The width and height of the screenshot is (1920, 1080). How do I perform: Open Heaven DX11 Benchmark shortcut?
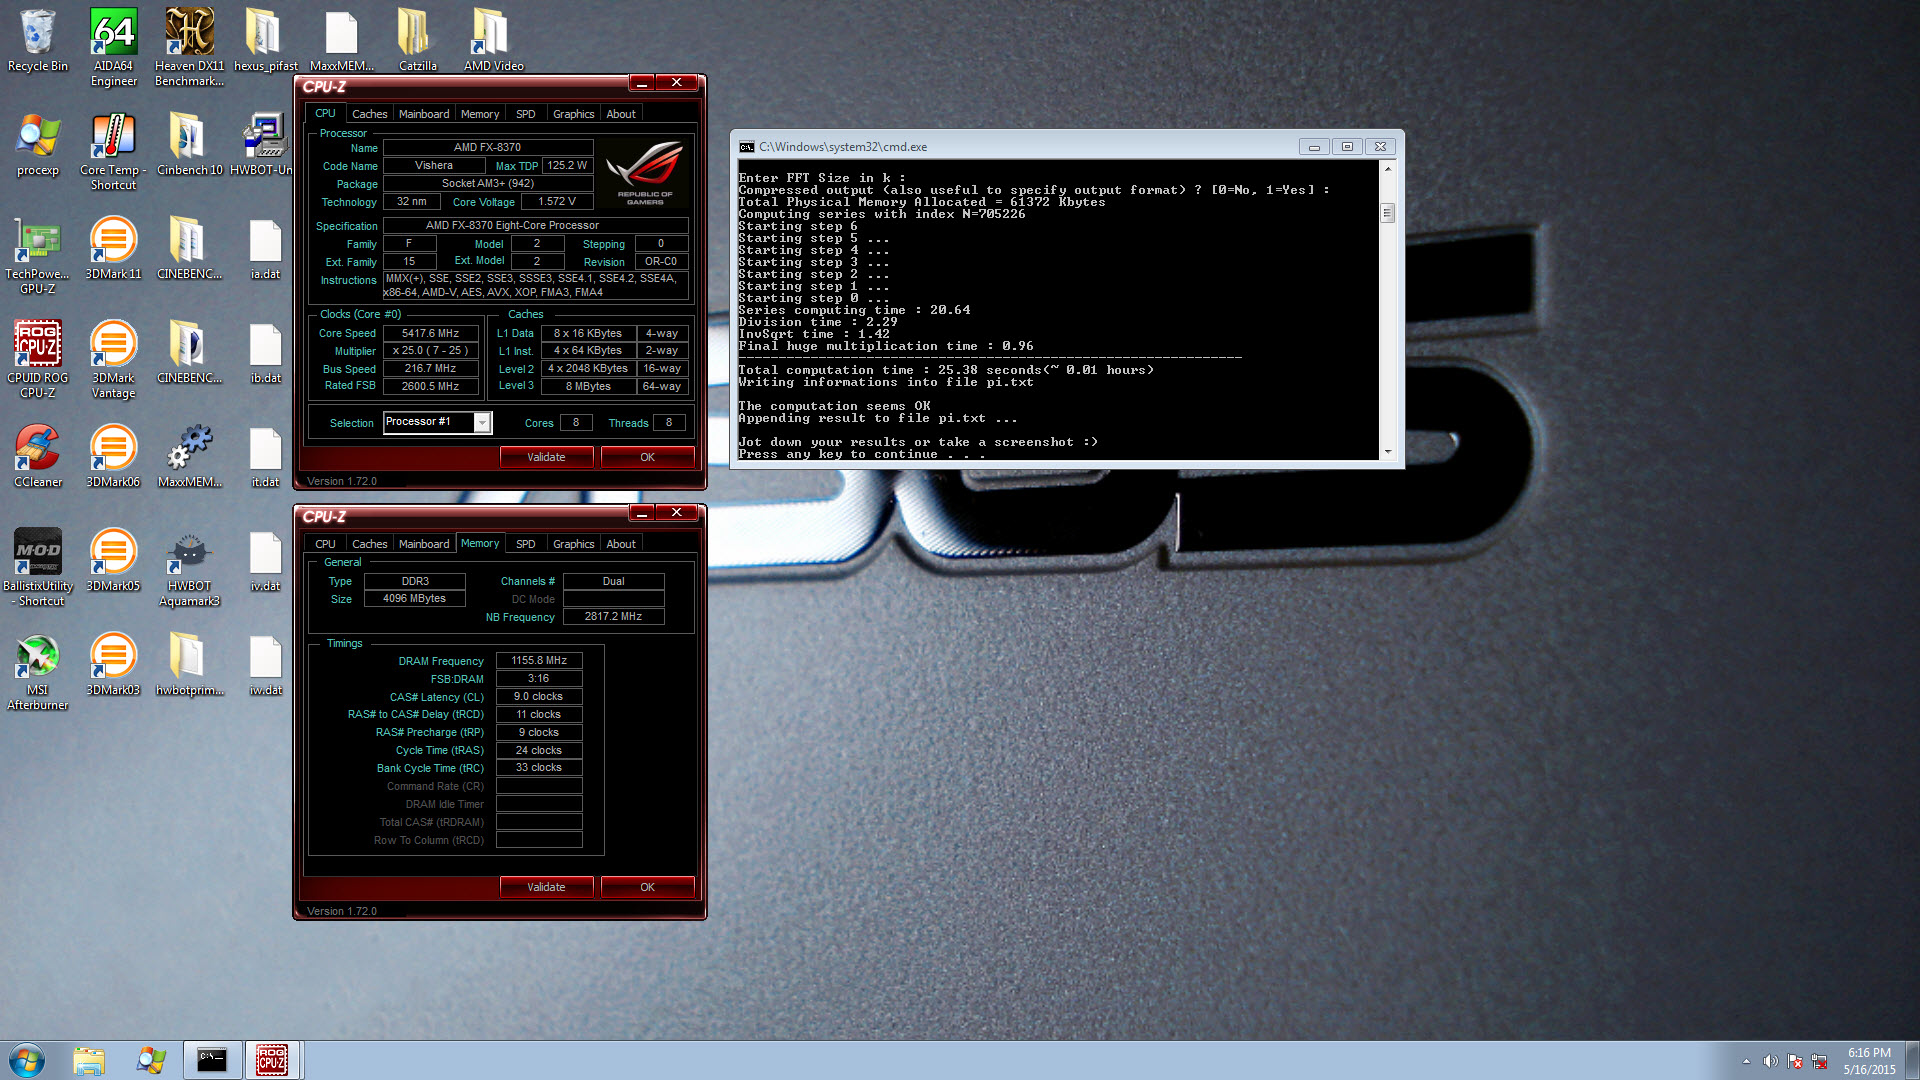189,47
